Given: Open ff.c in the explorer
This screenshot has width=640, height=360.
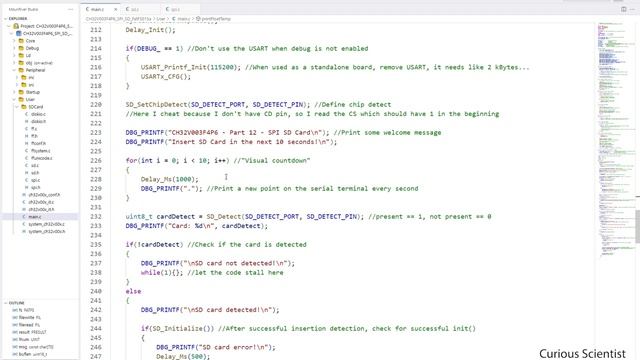Looking at the screenshot, I should pos(34,129).
